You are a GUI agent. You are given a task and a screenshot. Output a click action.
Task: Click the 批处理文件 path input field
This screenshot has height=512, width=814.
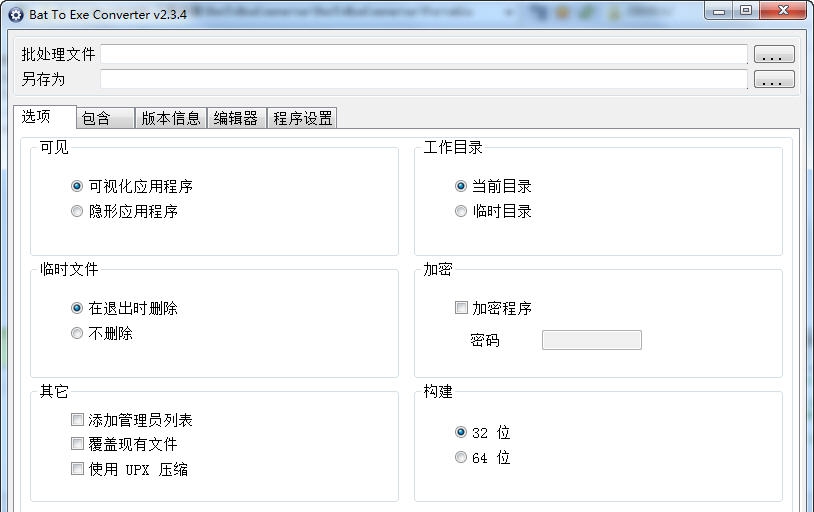pyautogui.click(x=424, y=54)
